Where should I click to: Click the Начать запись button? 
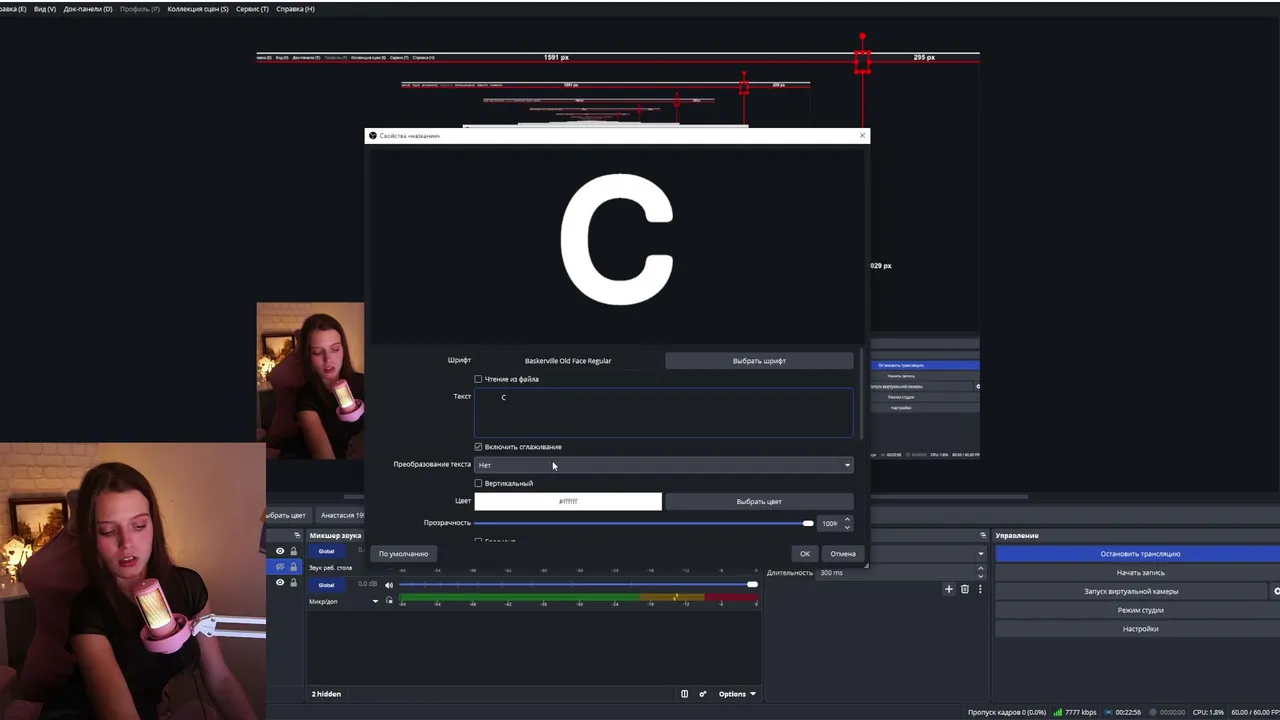click(x=1140, y=573)
